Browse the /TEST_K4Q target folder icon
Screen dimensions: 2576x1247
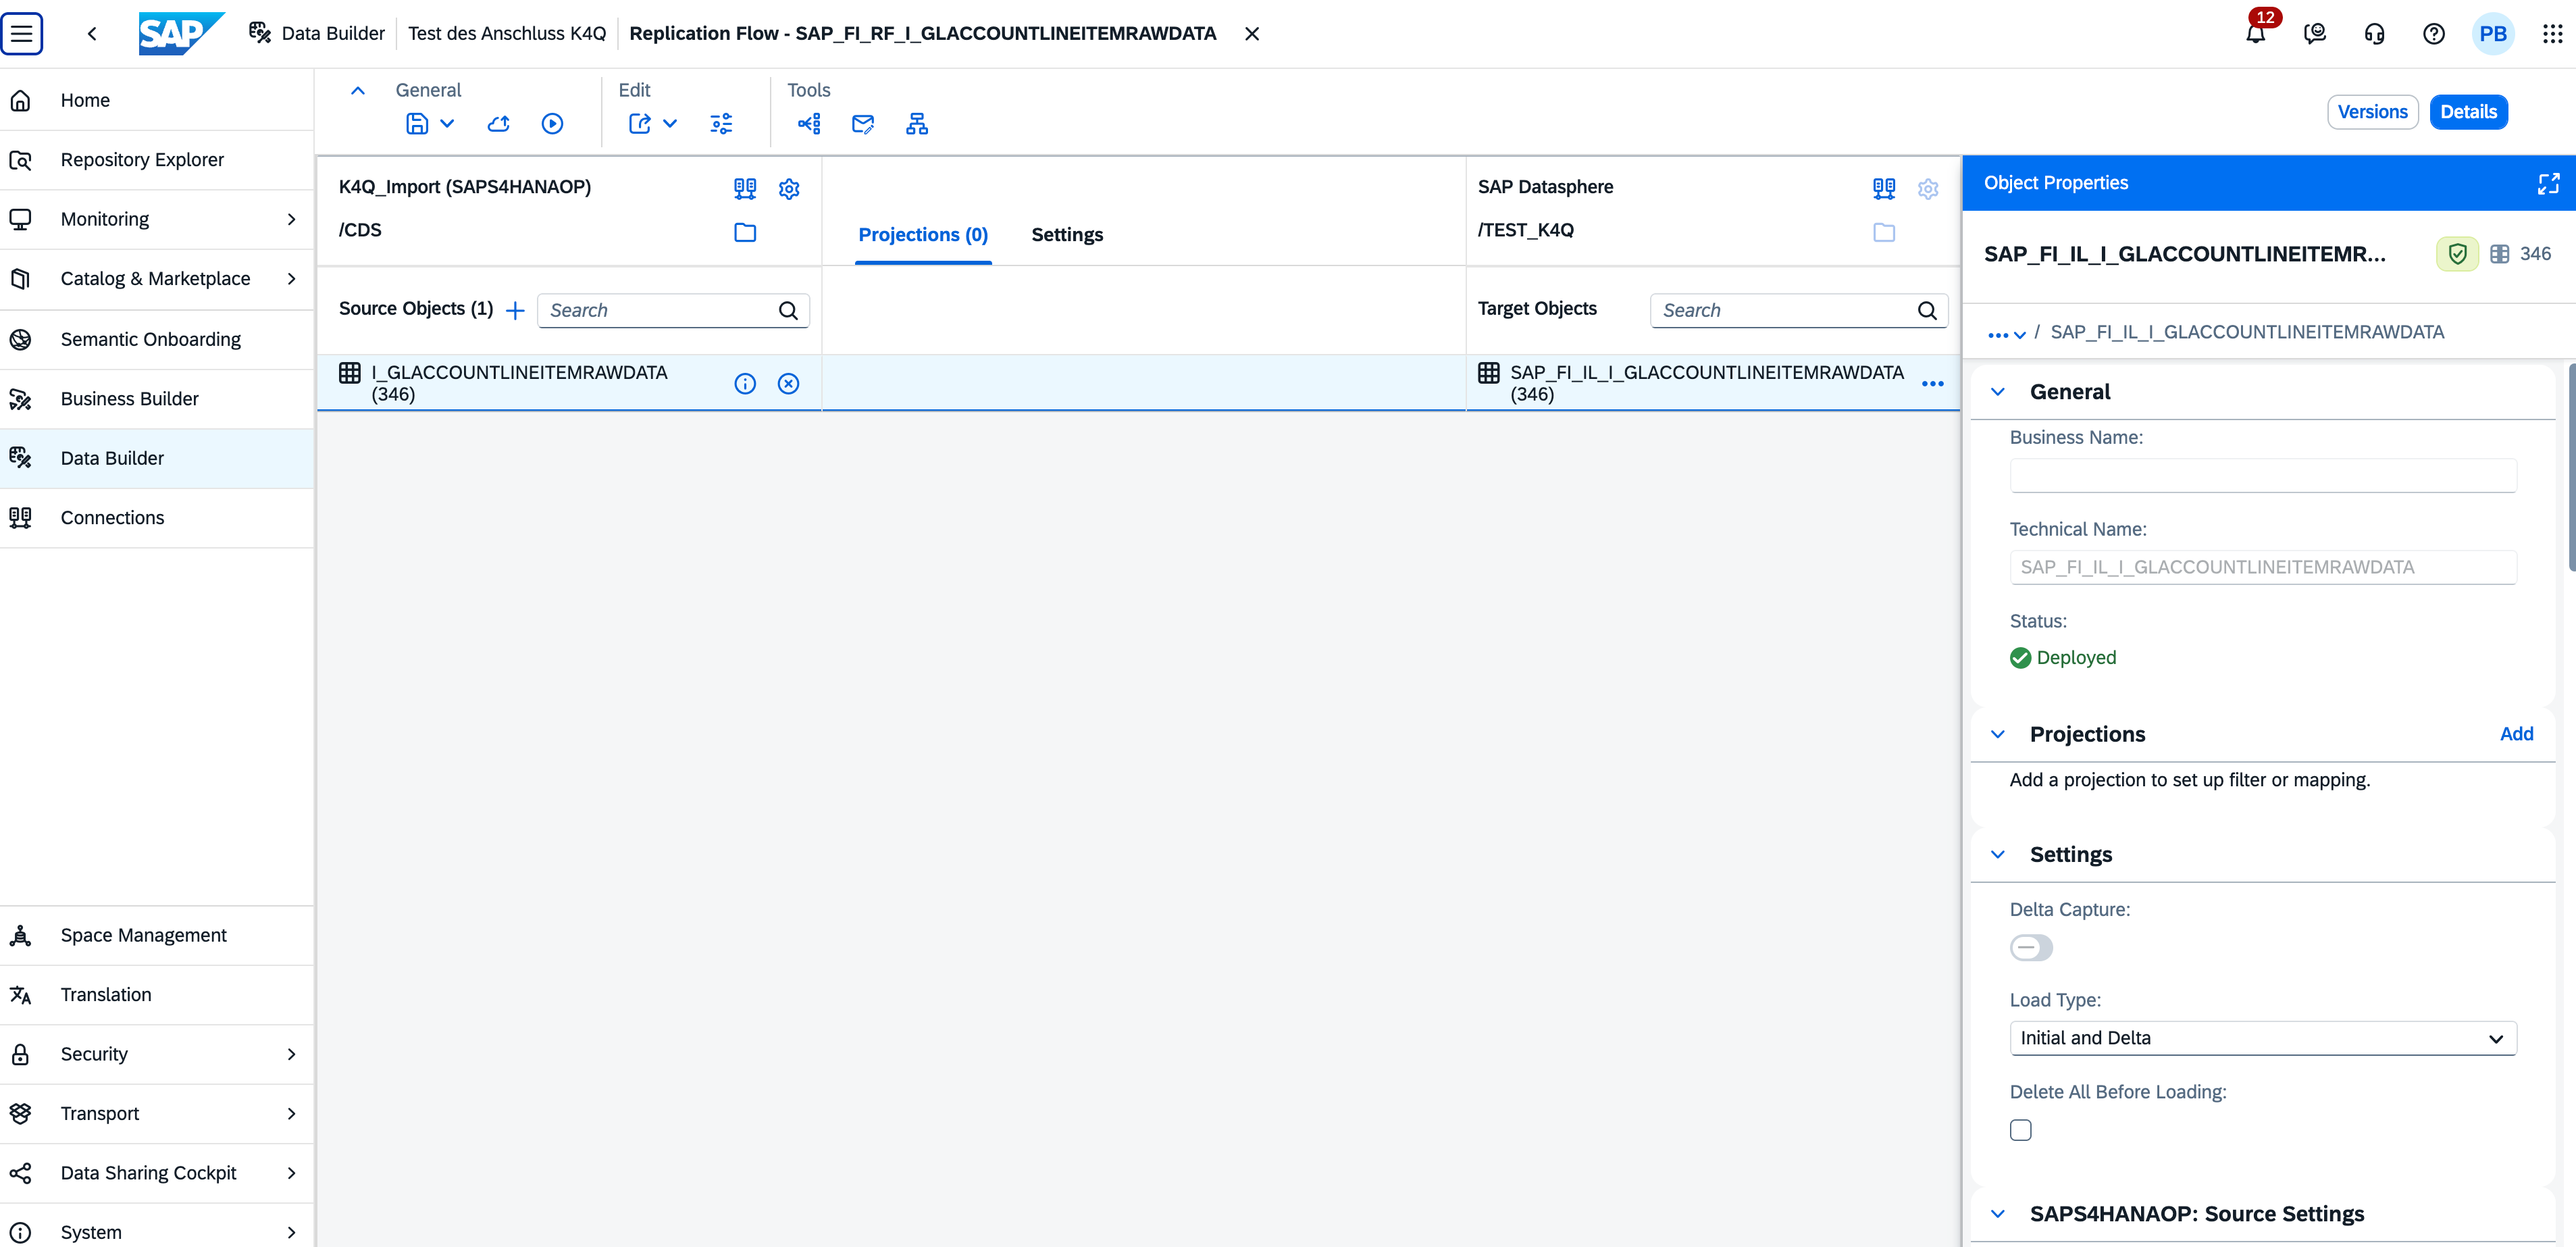coord(1884,232)
